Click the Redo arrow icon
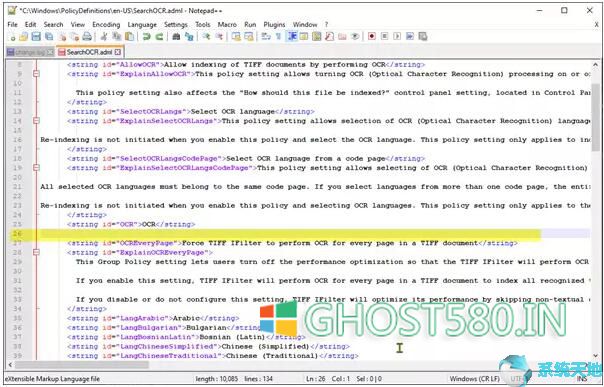 pos(159,37)
